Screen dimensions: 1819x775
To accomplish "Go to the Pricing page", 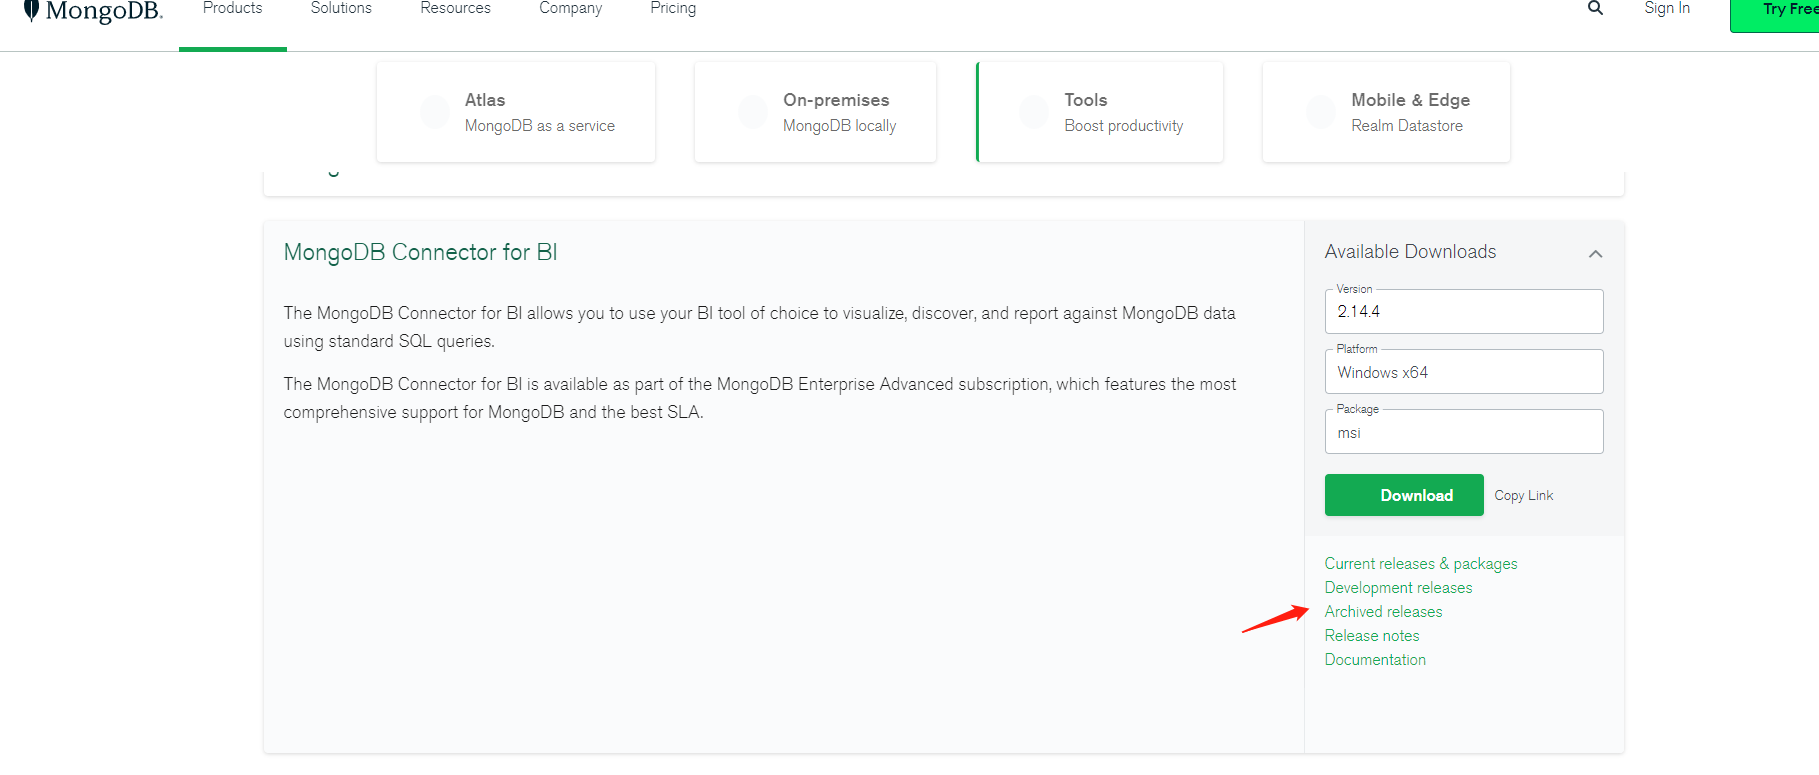I will (673, 8).
